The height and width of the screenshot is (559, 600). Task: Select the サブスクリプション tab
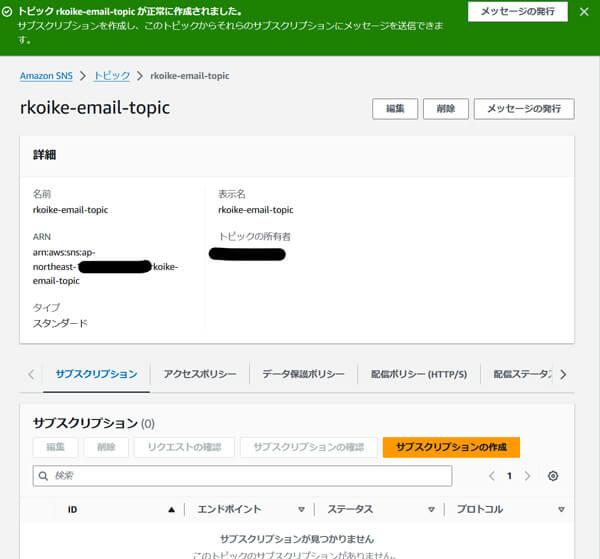[96, 374]
